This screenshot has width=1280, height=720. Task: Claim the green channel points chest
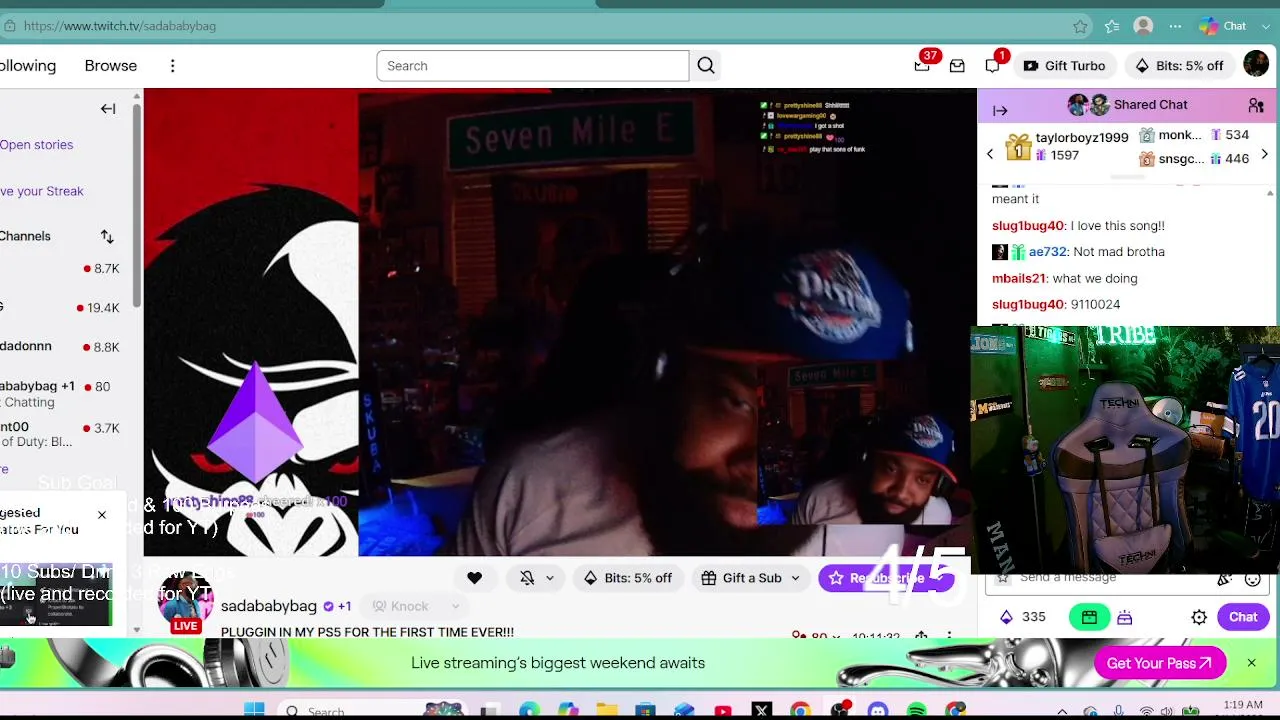(1089, 617)
